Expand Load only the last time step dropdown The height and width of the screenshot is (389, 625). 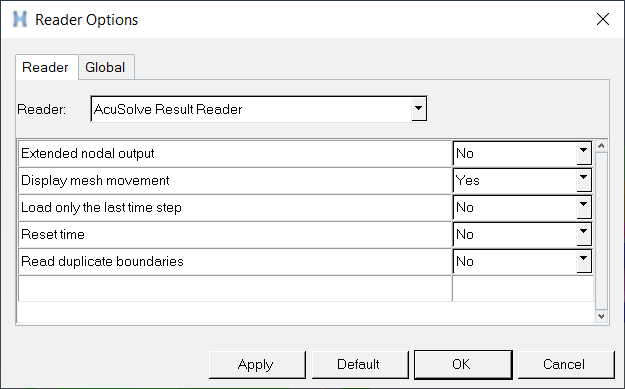(584, 207)
